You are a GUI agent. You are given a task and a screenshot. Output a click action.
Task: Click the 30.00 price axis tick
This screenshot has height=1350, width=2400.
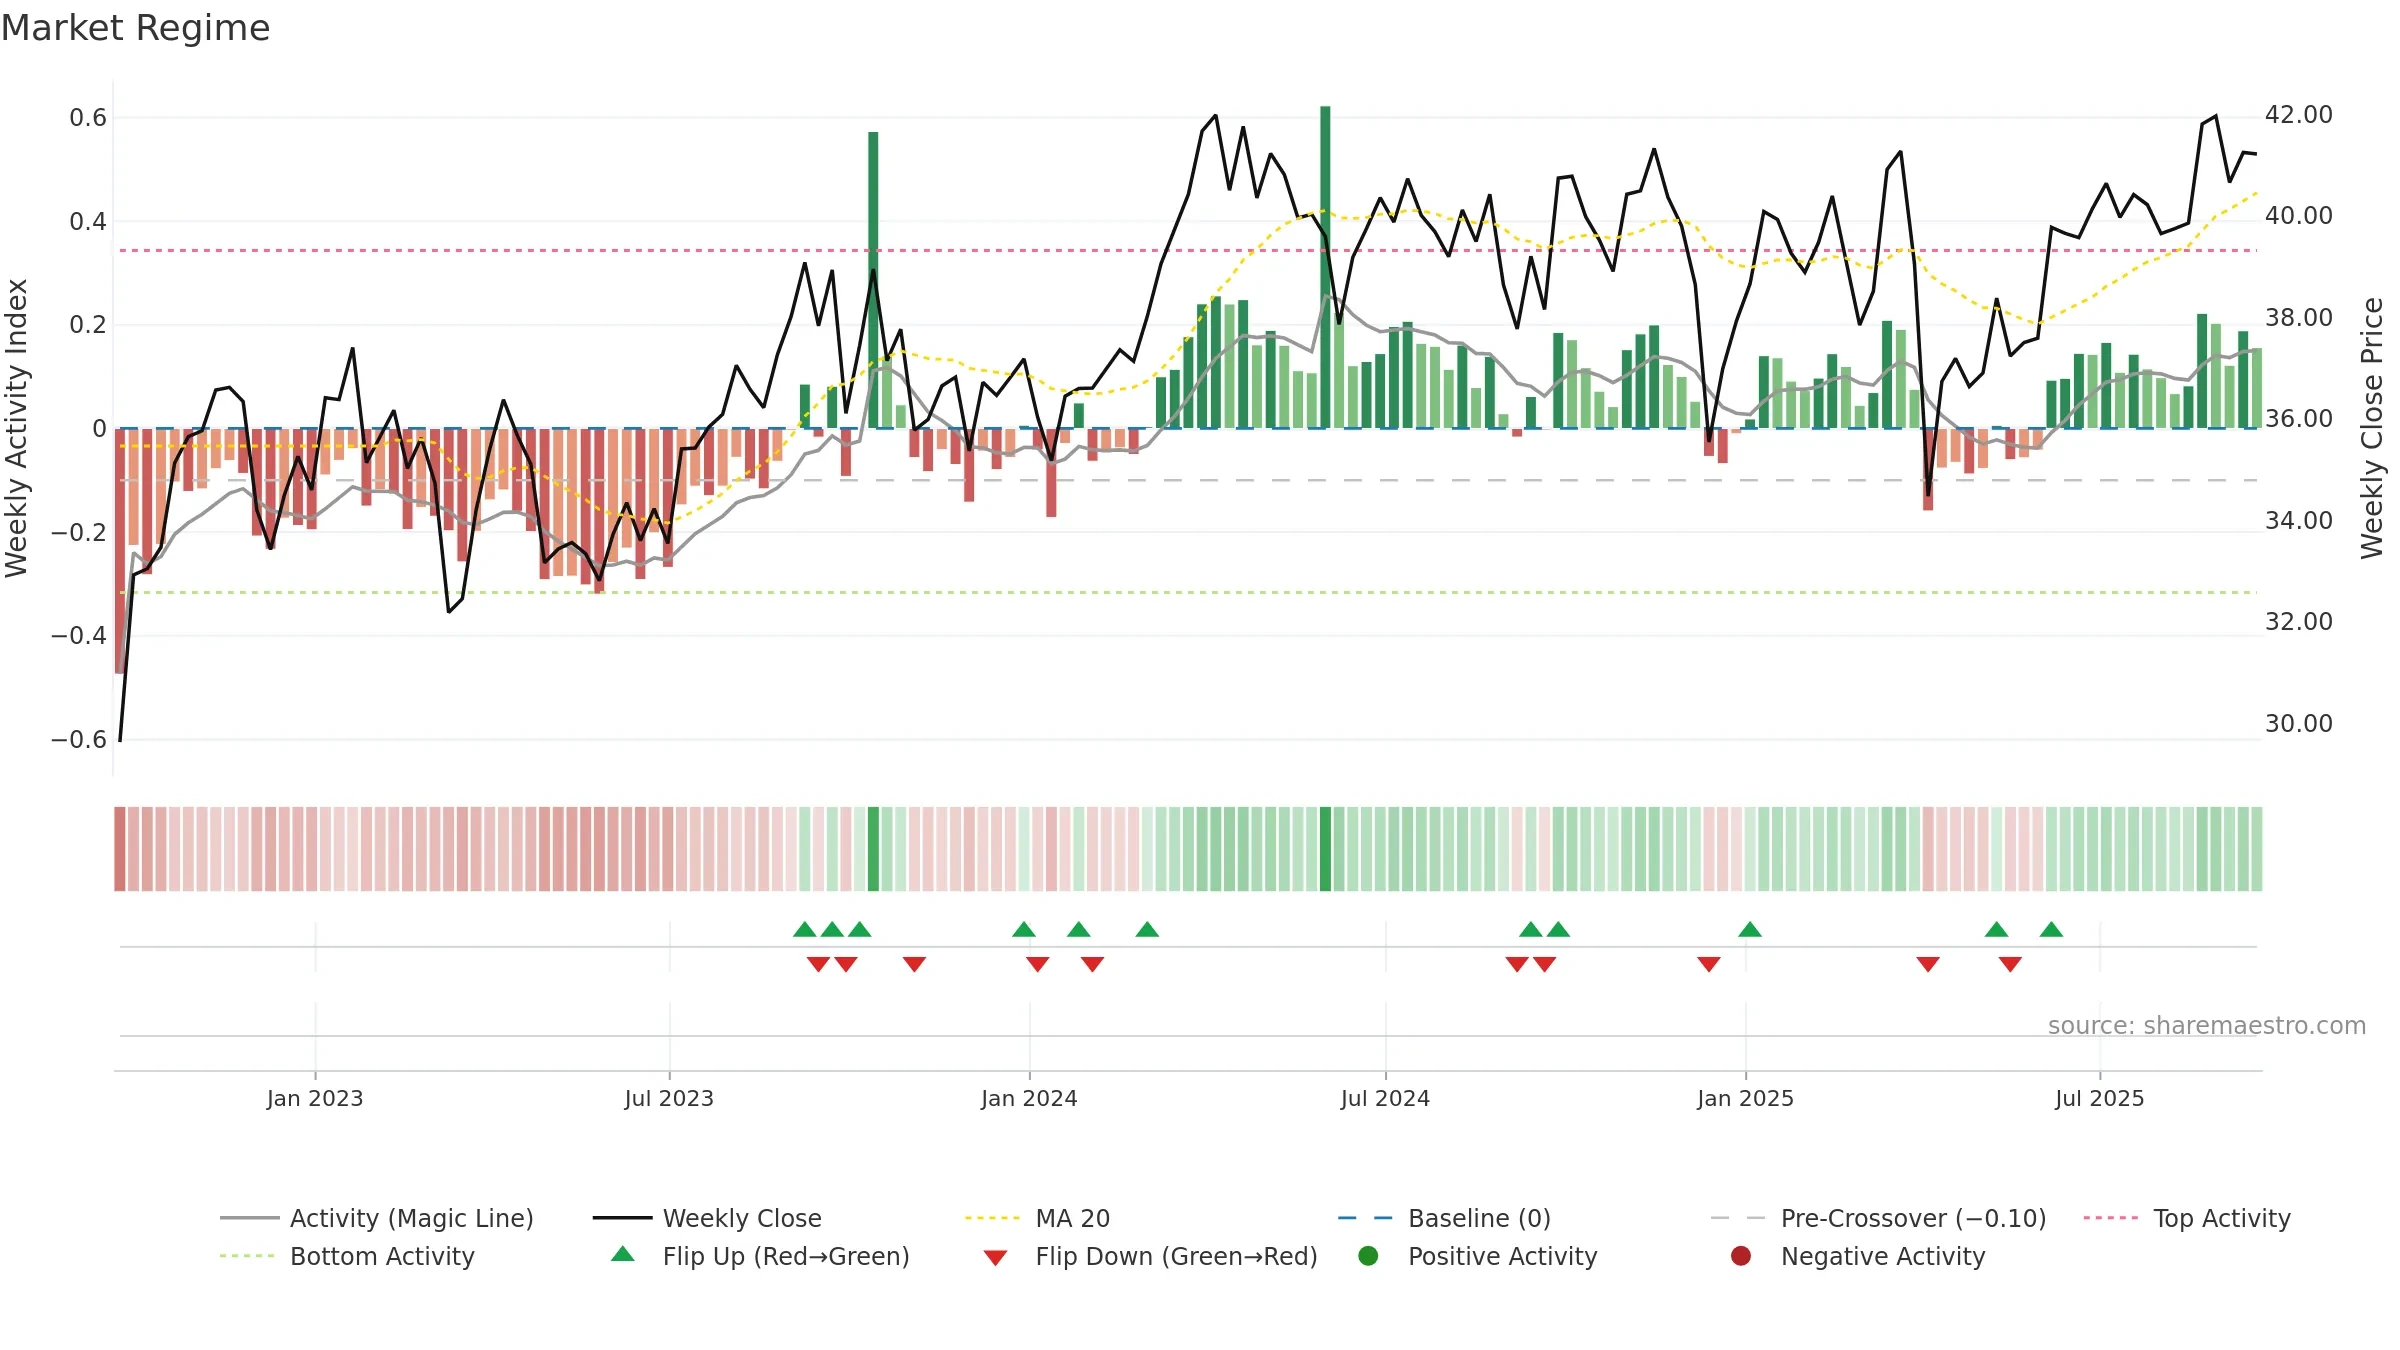pyautogui.click(x=2298, y=724)
